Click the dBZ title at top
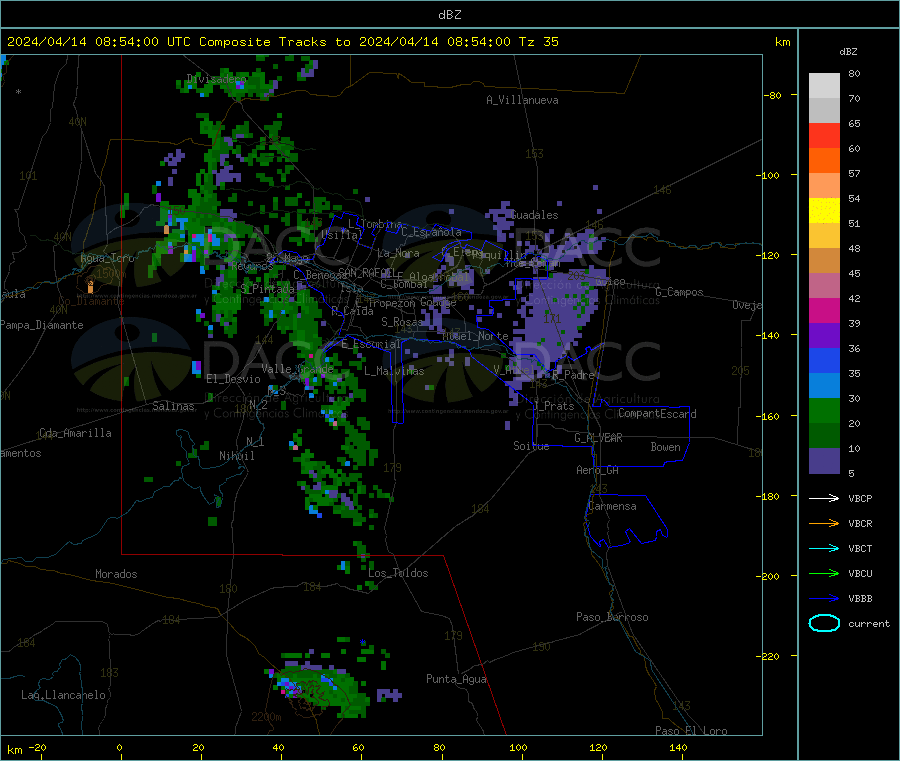 449,15
